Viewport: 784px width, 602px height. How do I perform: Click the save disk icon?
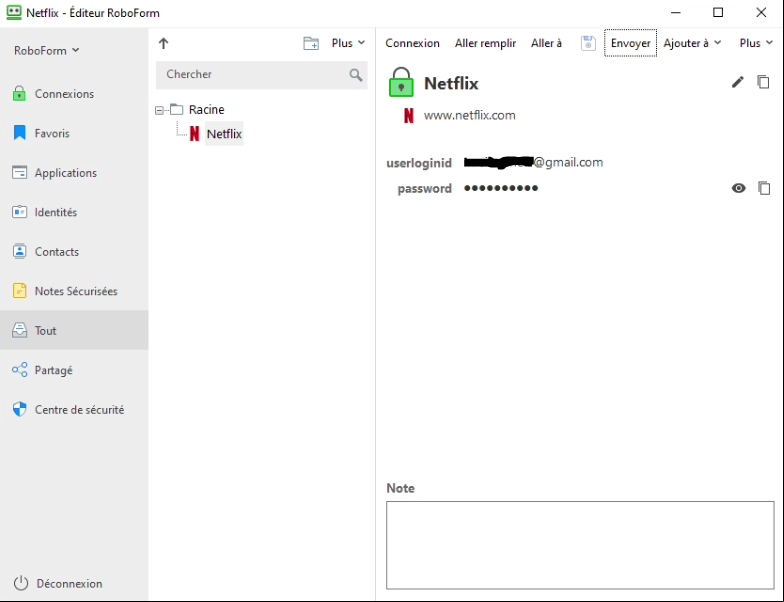(x=588, y=44)
